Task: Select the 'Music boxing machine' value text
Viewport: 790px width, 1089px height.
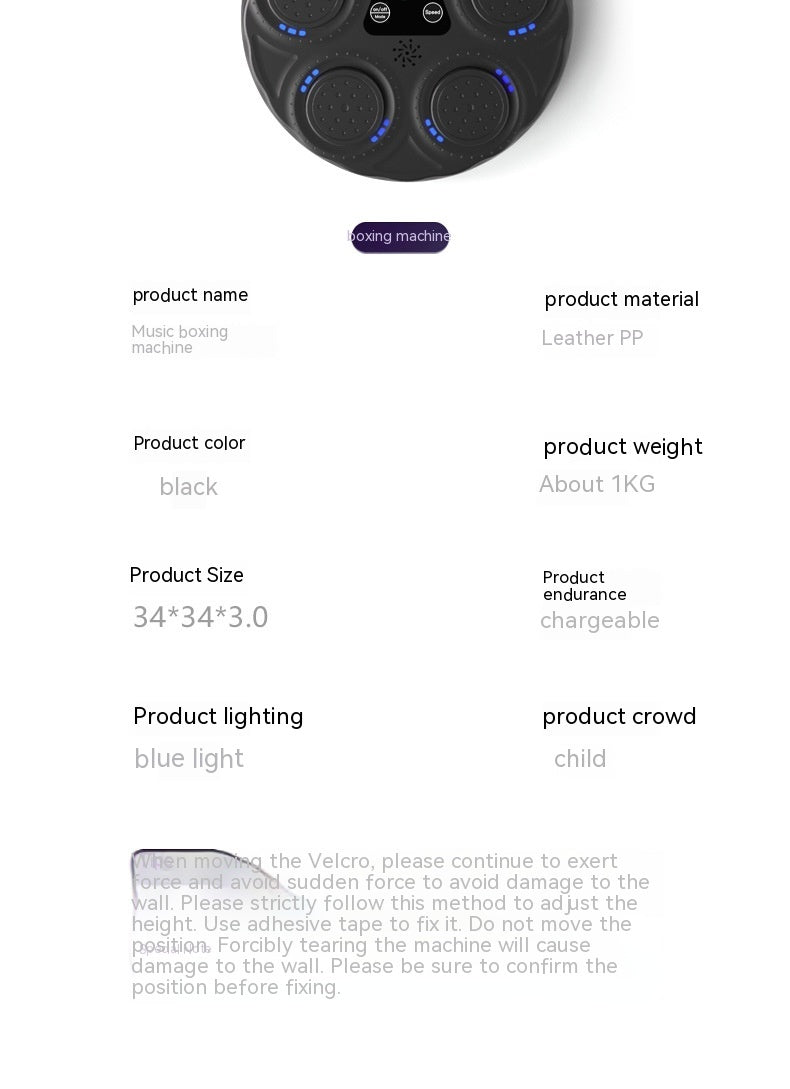Action: 180,340
